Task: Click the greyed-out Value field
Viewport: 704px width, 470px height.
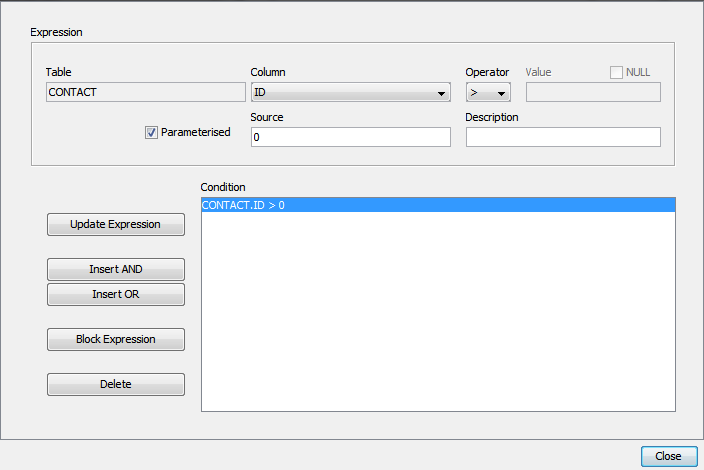Action: (593, 92)
